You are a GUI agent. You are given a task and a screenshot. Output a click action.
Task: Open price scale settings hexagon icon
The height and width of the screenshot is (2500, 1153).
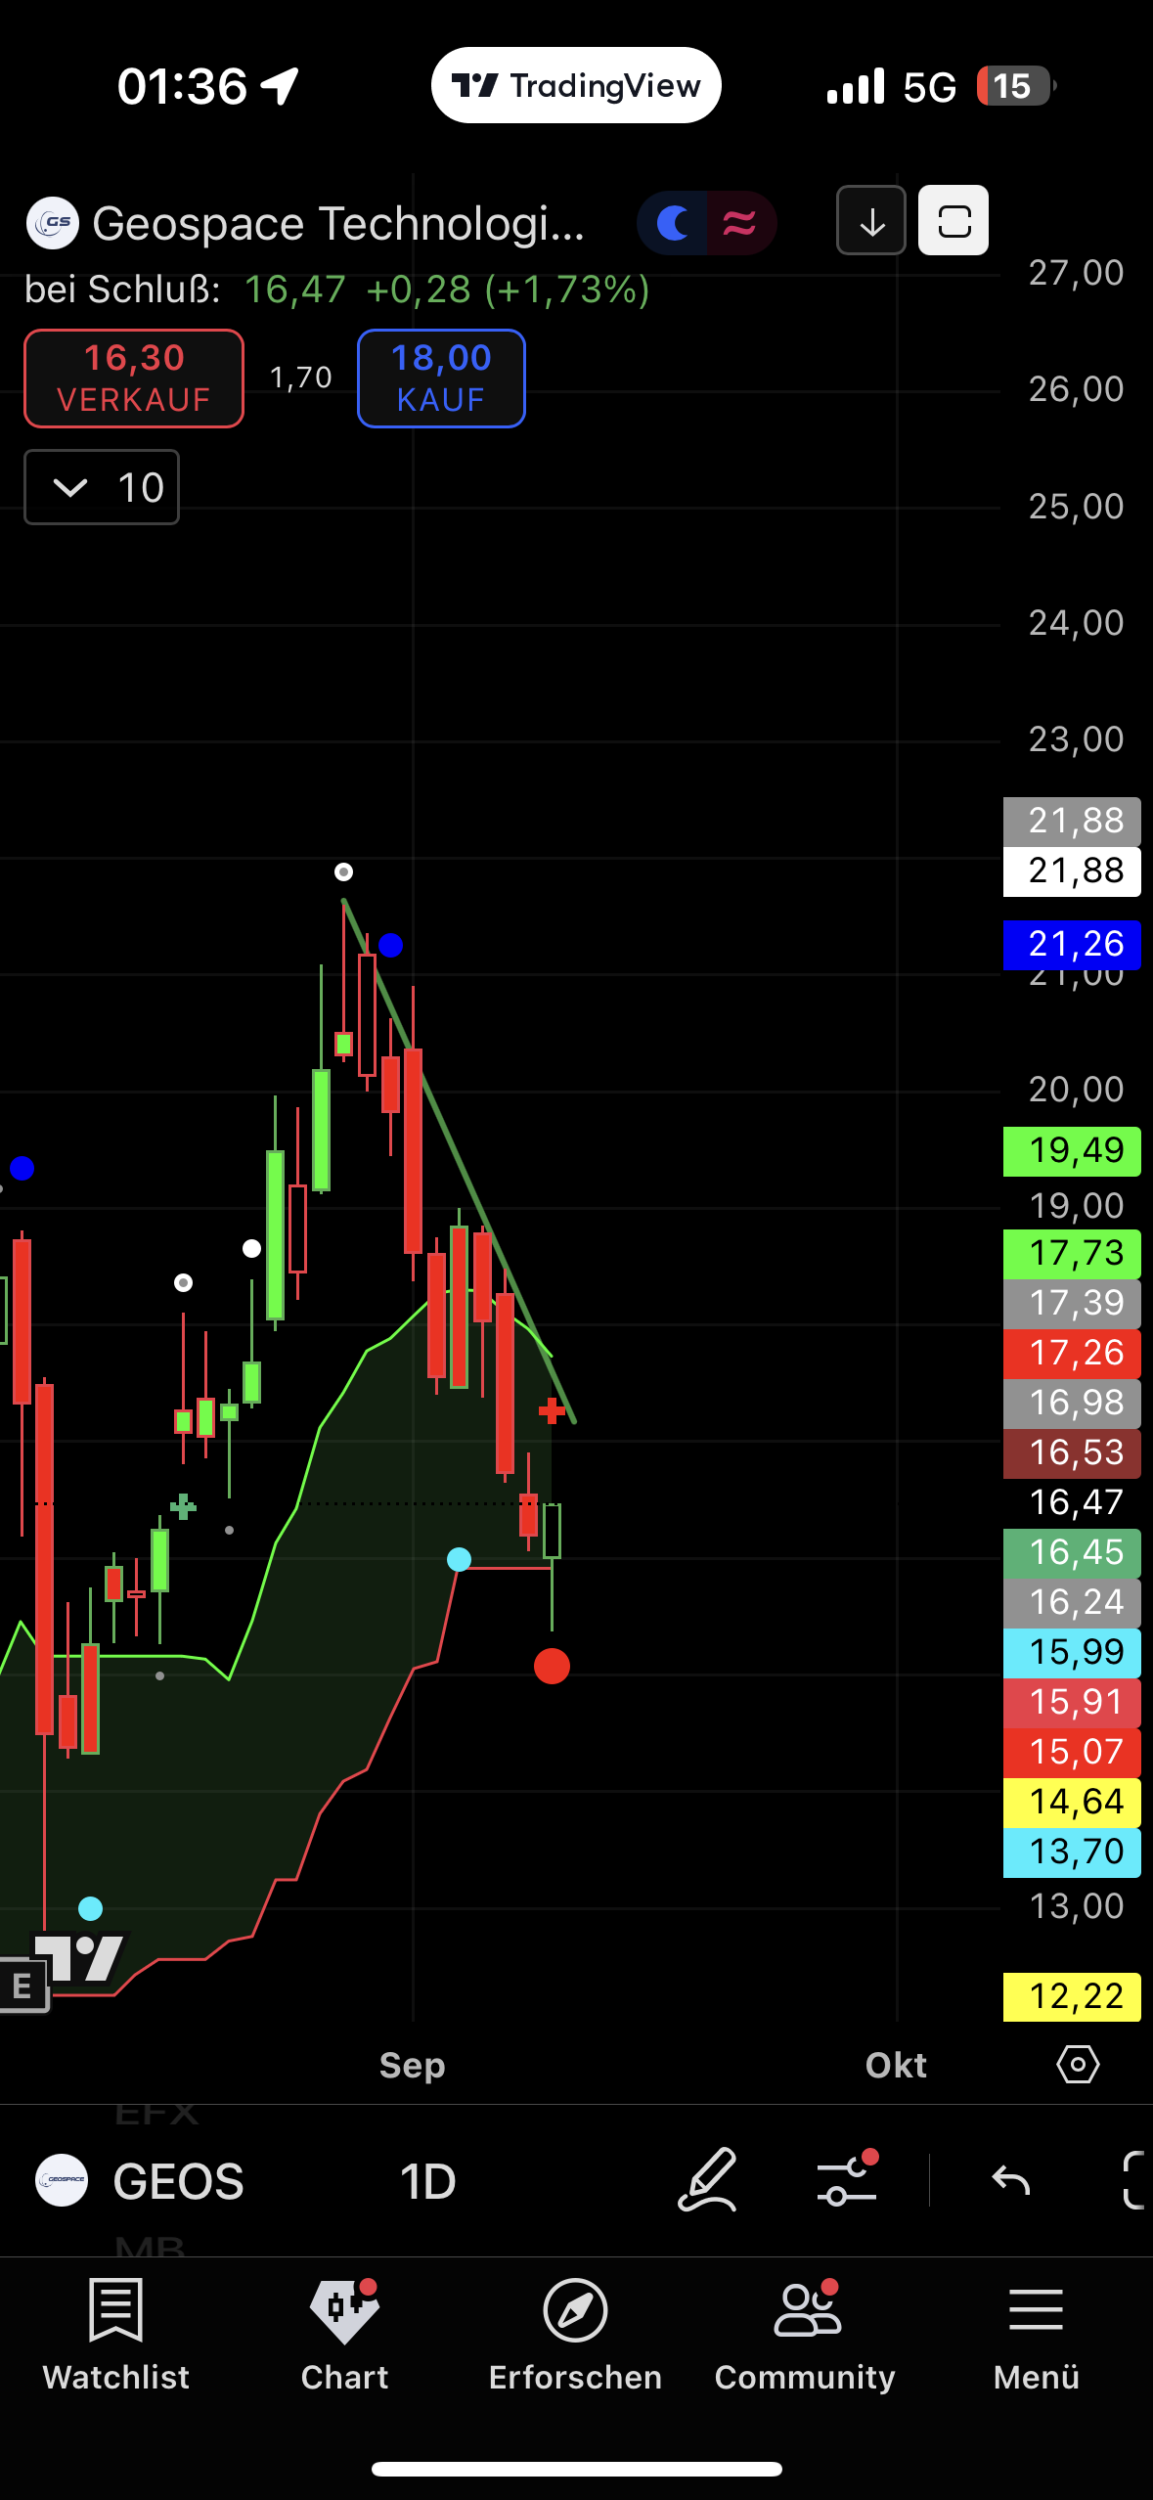1077,2065
